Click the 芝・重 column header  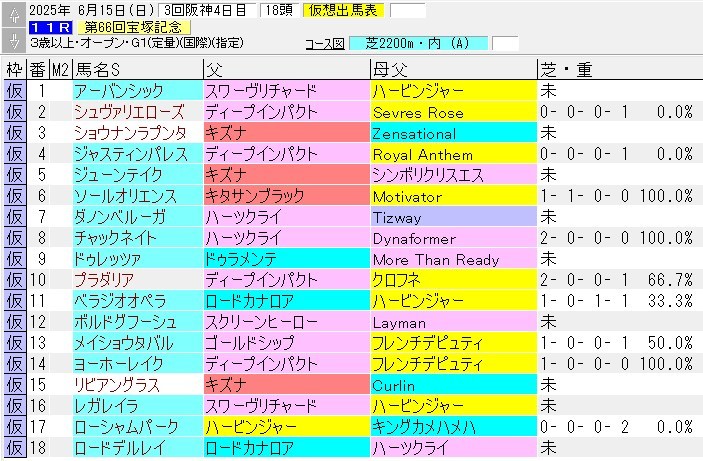point(620,70)
